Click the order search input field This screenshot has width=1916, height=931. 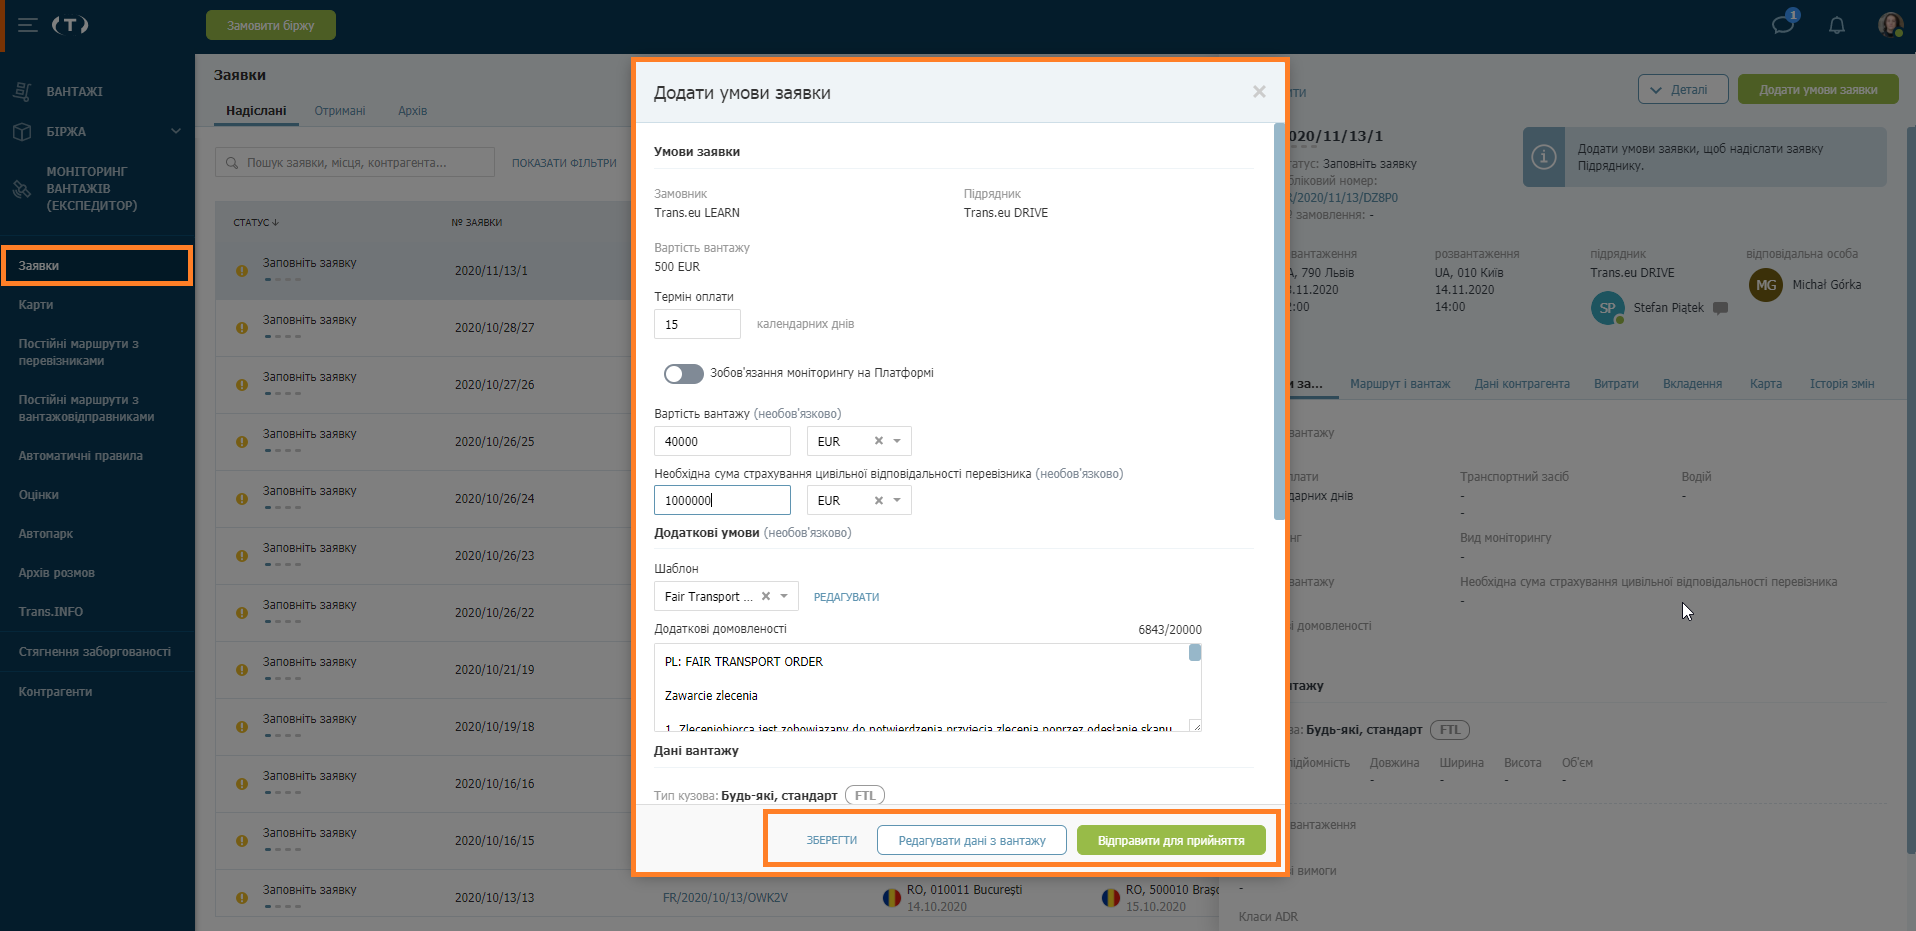(x=355, y=163)
